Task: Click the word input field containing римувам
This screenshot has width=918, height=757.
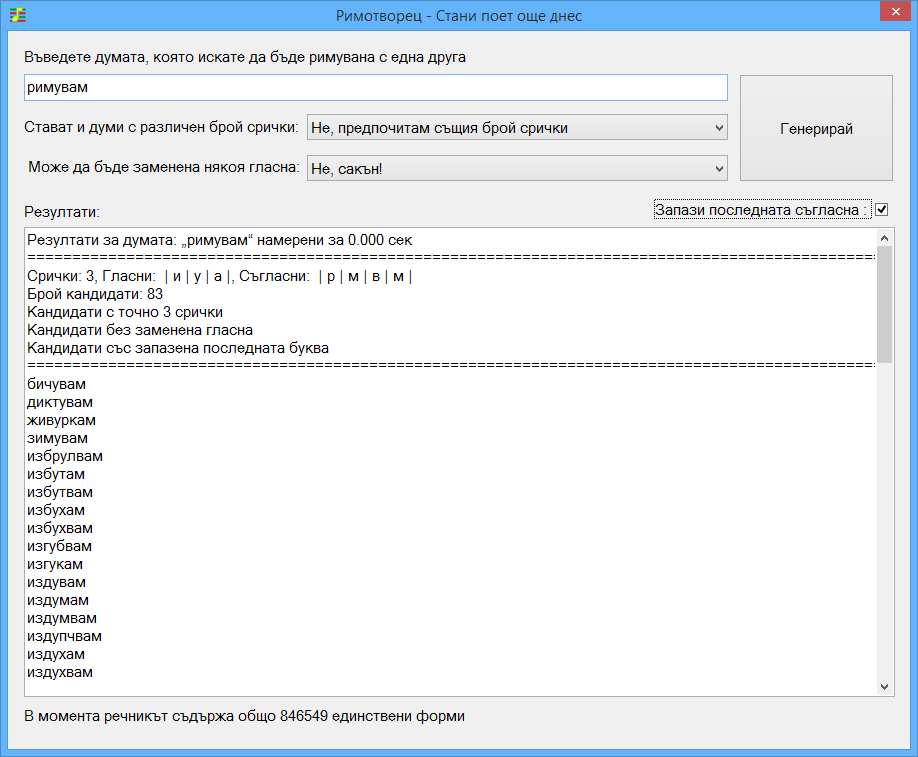Action: coord(376,88)
